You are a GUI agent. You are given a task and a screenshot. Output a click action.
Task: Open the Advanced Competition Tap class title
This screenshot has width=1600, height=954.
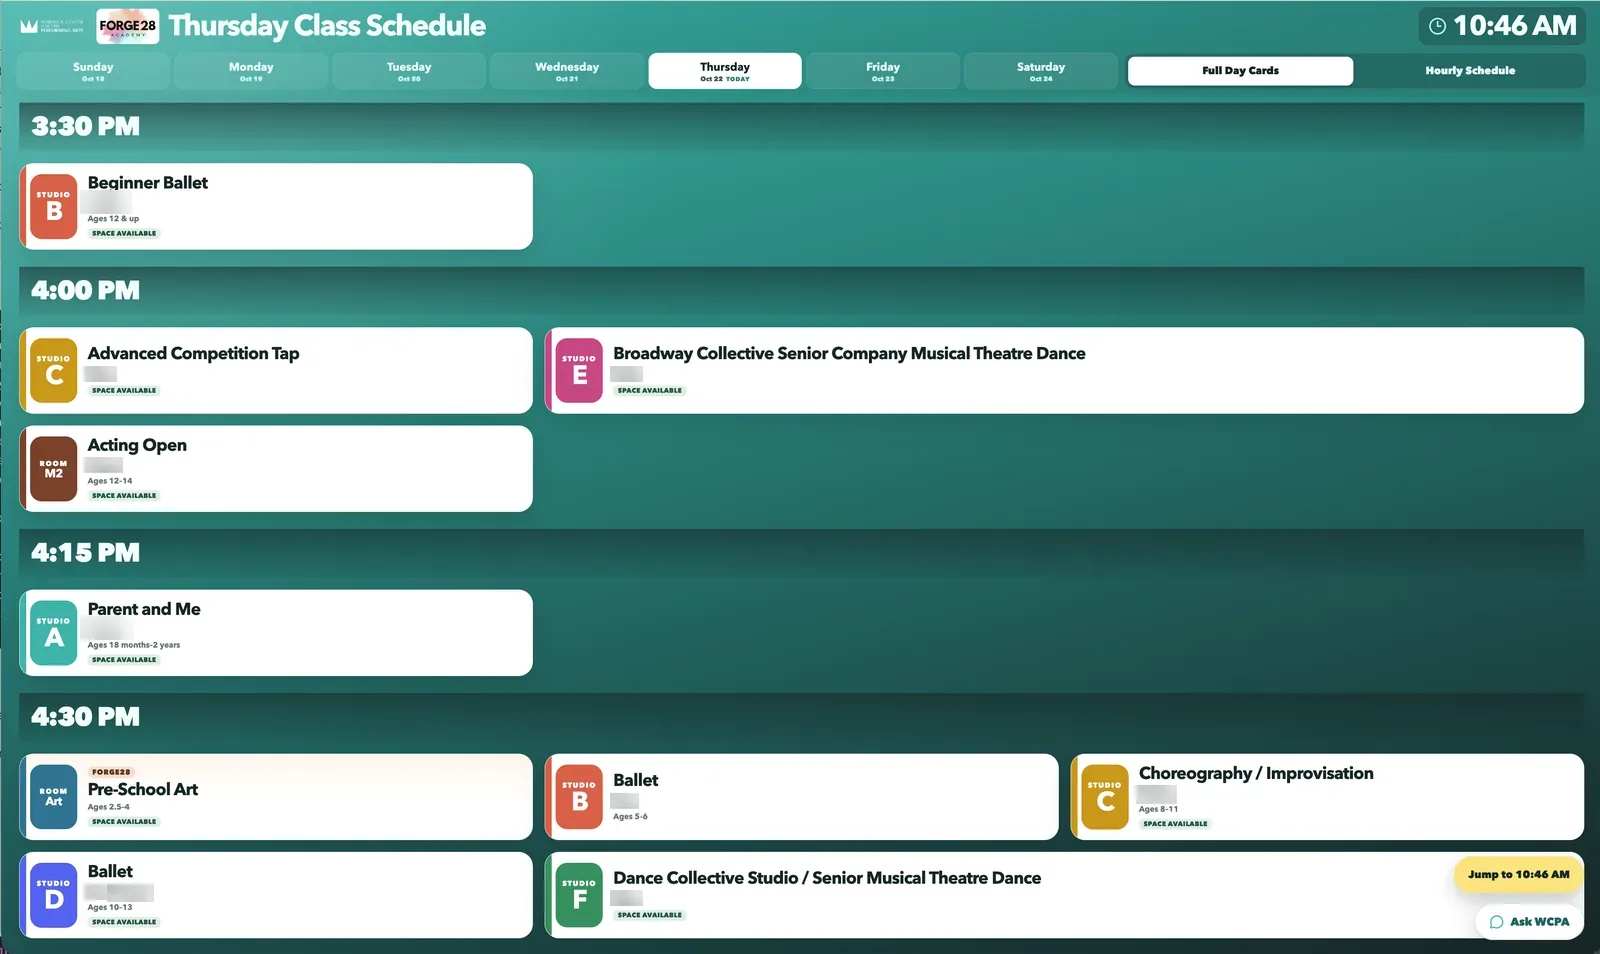coord(193,353)
